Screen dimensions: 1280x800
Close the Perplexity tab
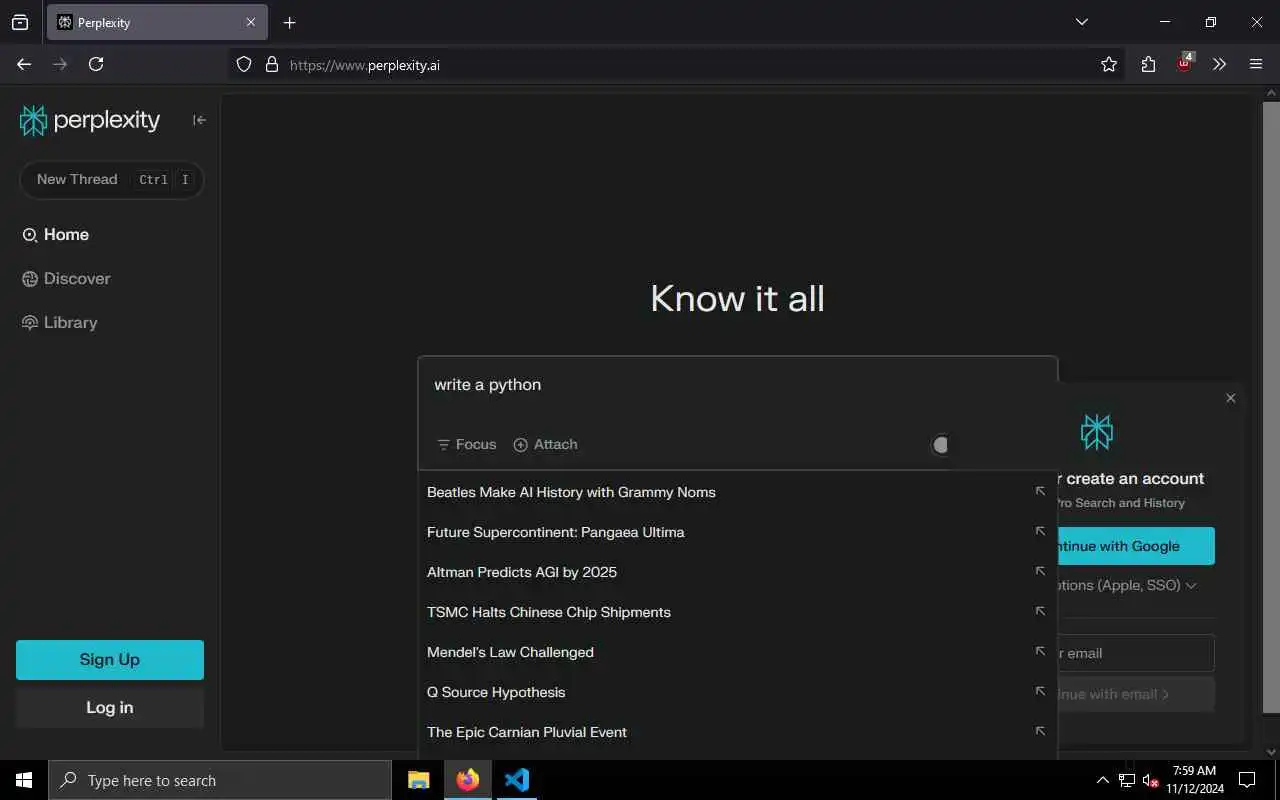[251, 22]
